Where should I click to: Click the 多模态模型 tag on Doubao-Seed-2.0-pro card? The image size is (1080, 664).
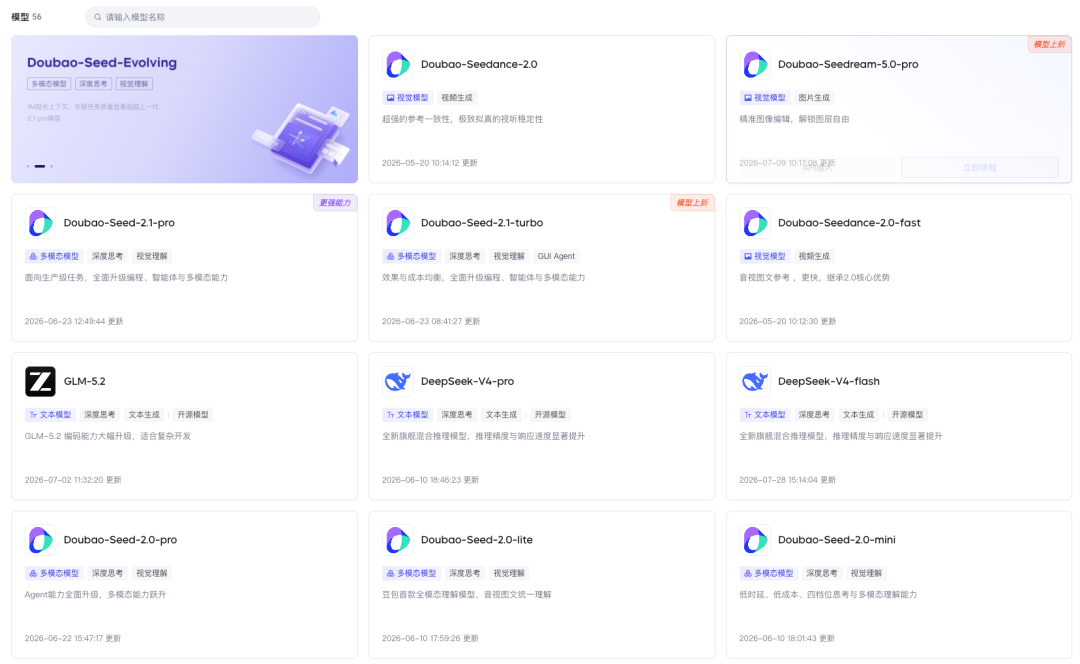pos(54,573)
